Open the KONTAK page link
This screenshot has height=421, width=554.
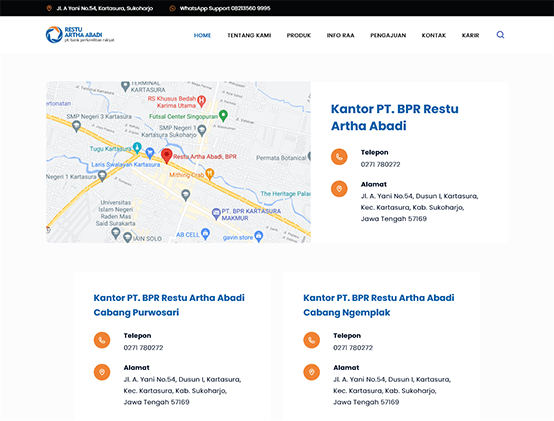pyautogui.click(x=434, y=35)
